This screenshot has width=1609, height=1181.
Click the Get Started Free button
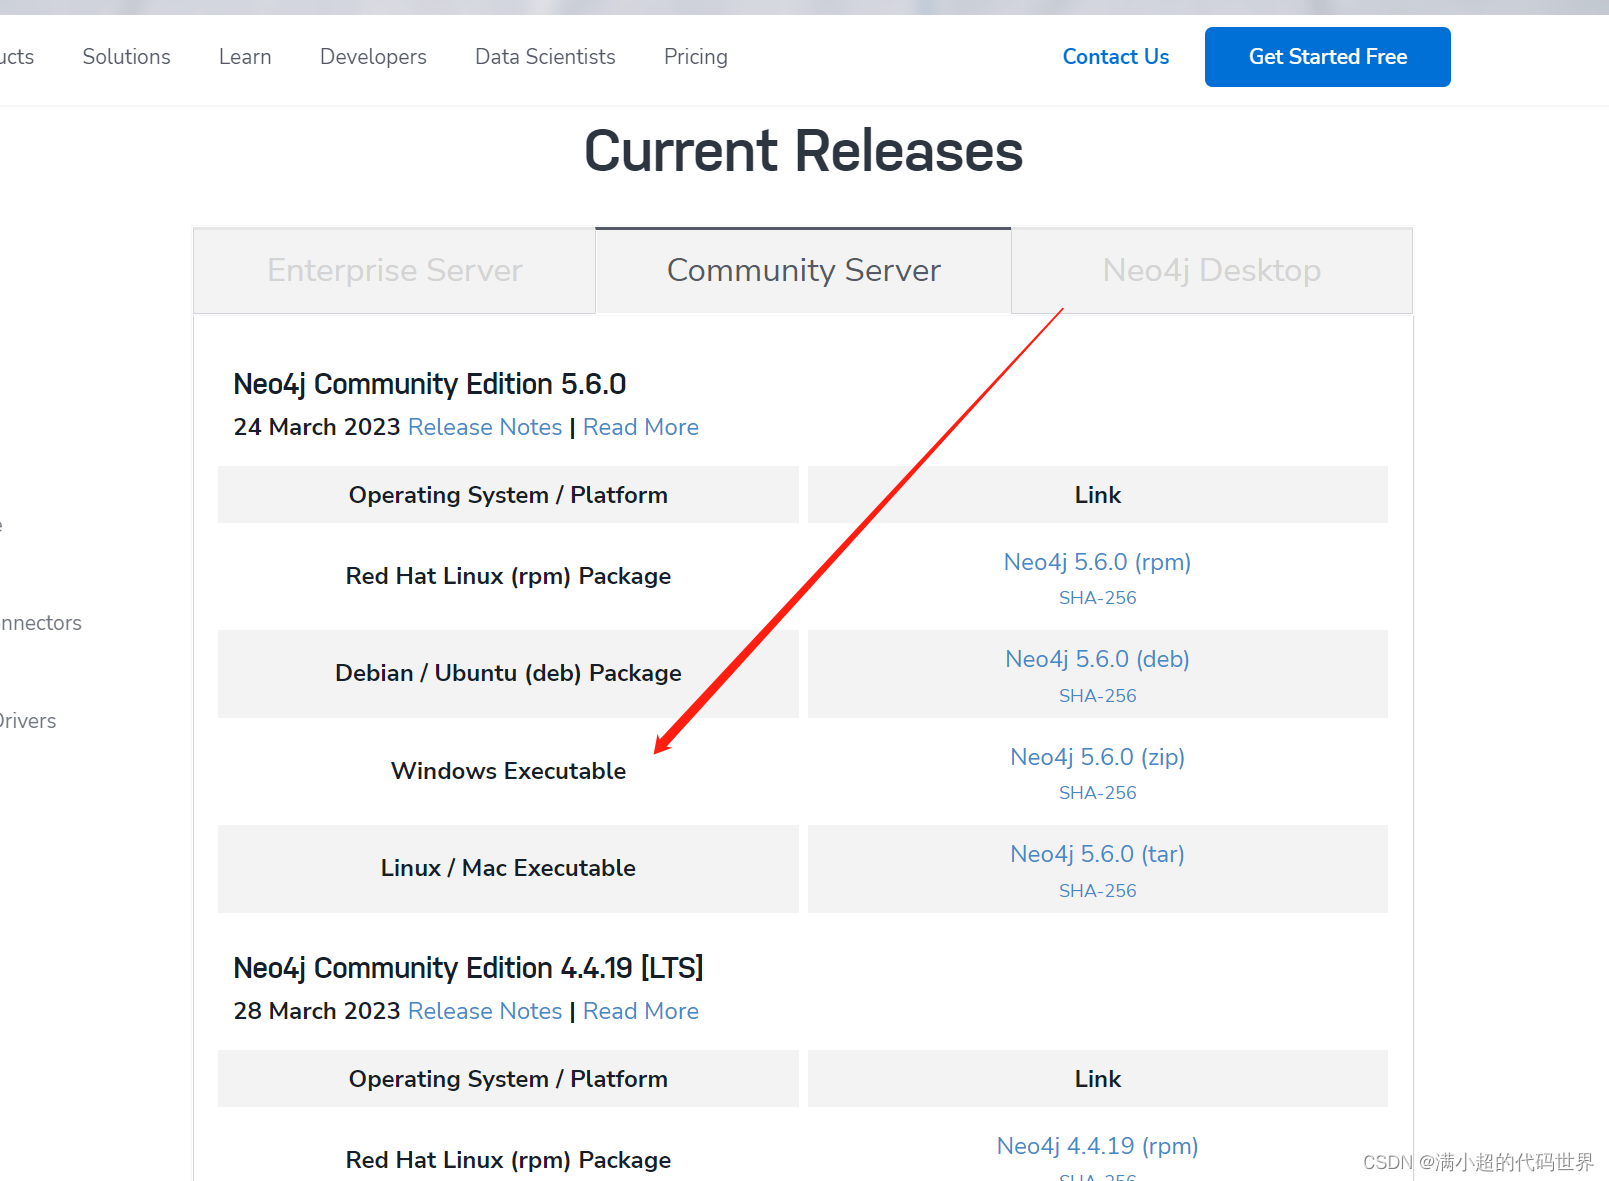(1328, 57)
